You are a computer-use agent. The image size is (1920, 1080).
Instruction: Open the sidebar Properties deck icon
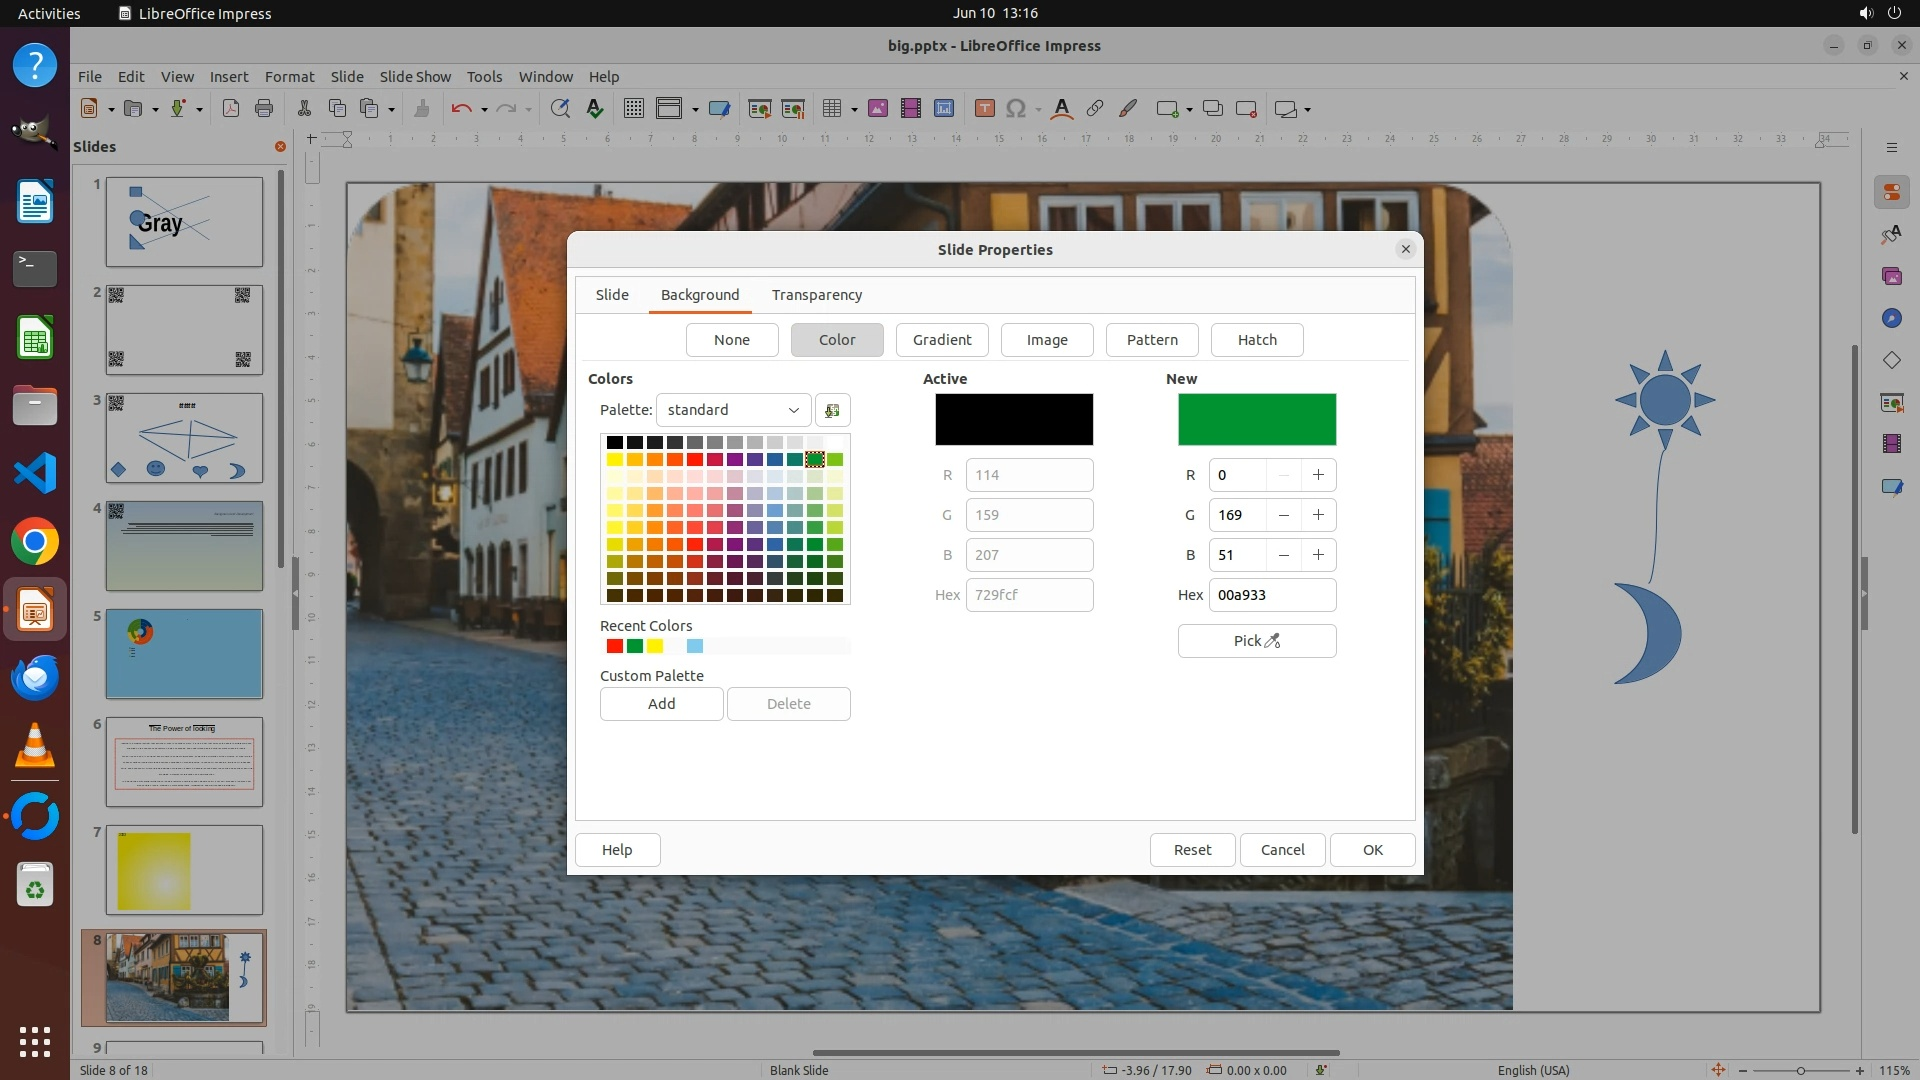click(1891, 192)
